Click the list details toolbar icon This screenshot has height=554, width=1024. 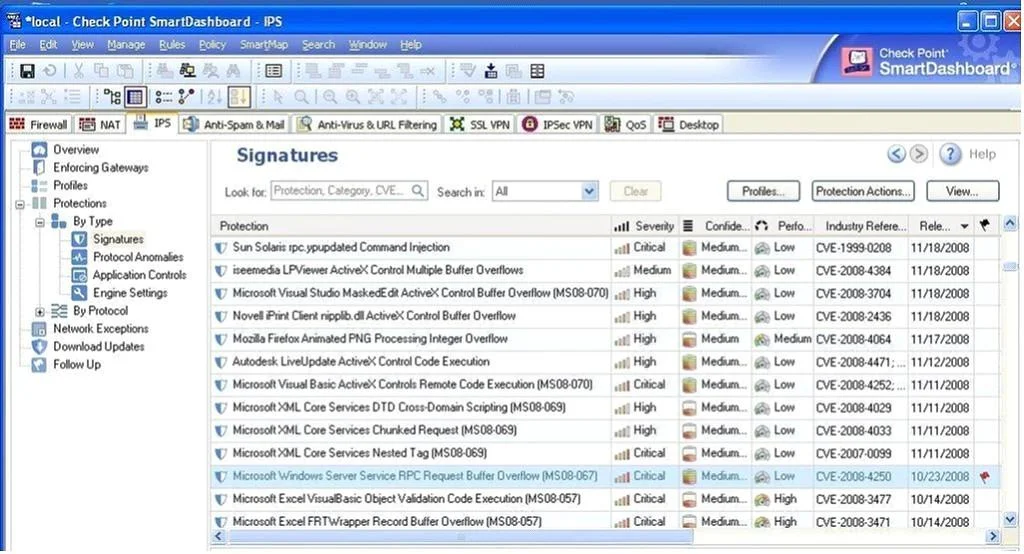(273, 71)
